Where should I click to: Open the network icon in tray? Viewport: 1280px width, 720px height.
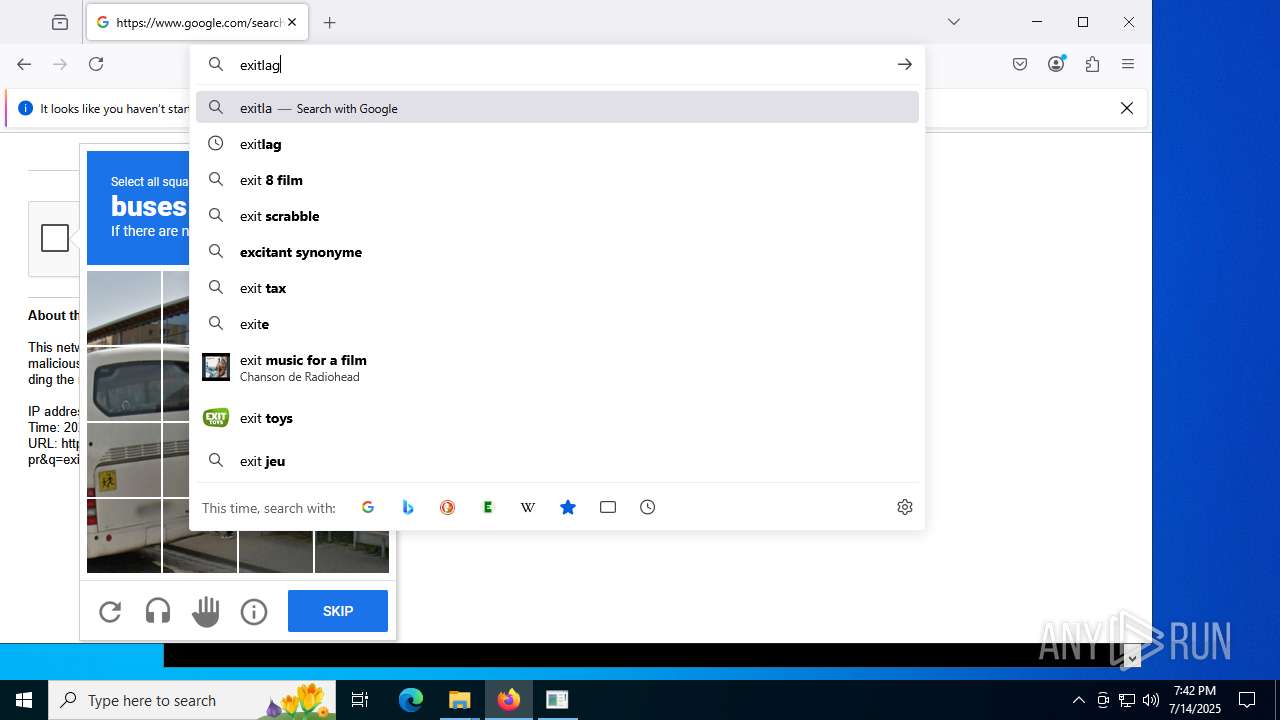(1127, 700)
